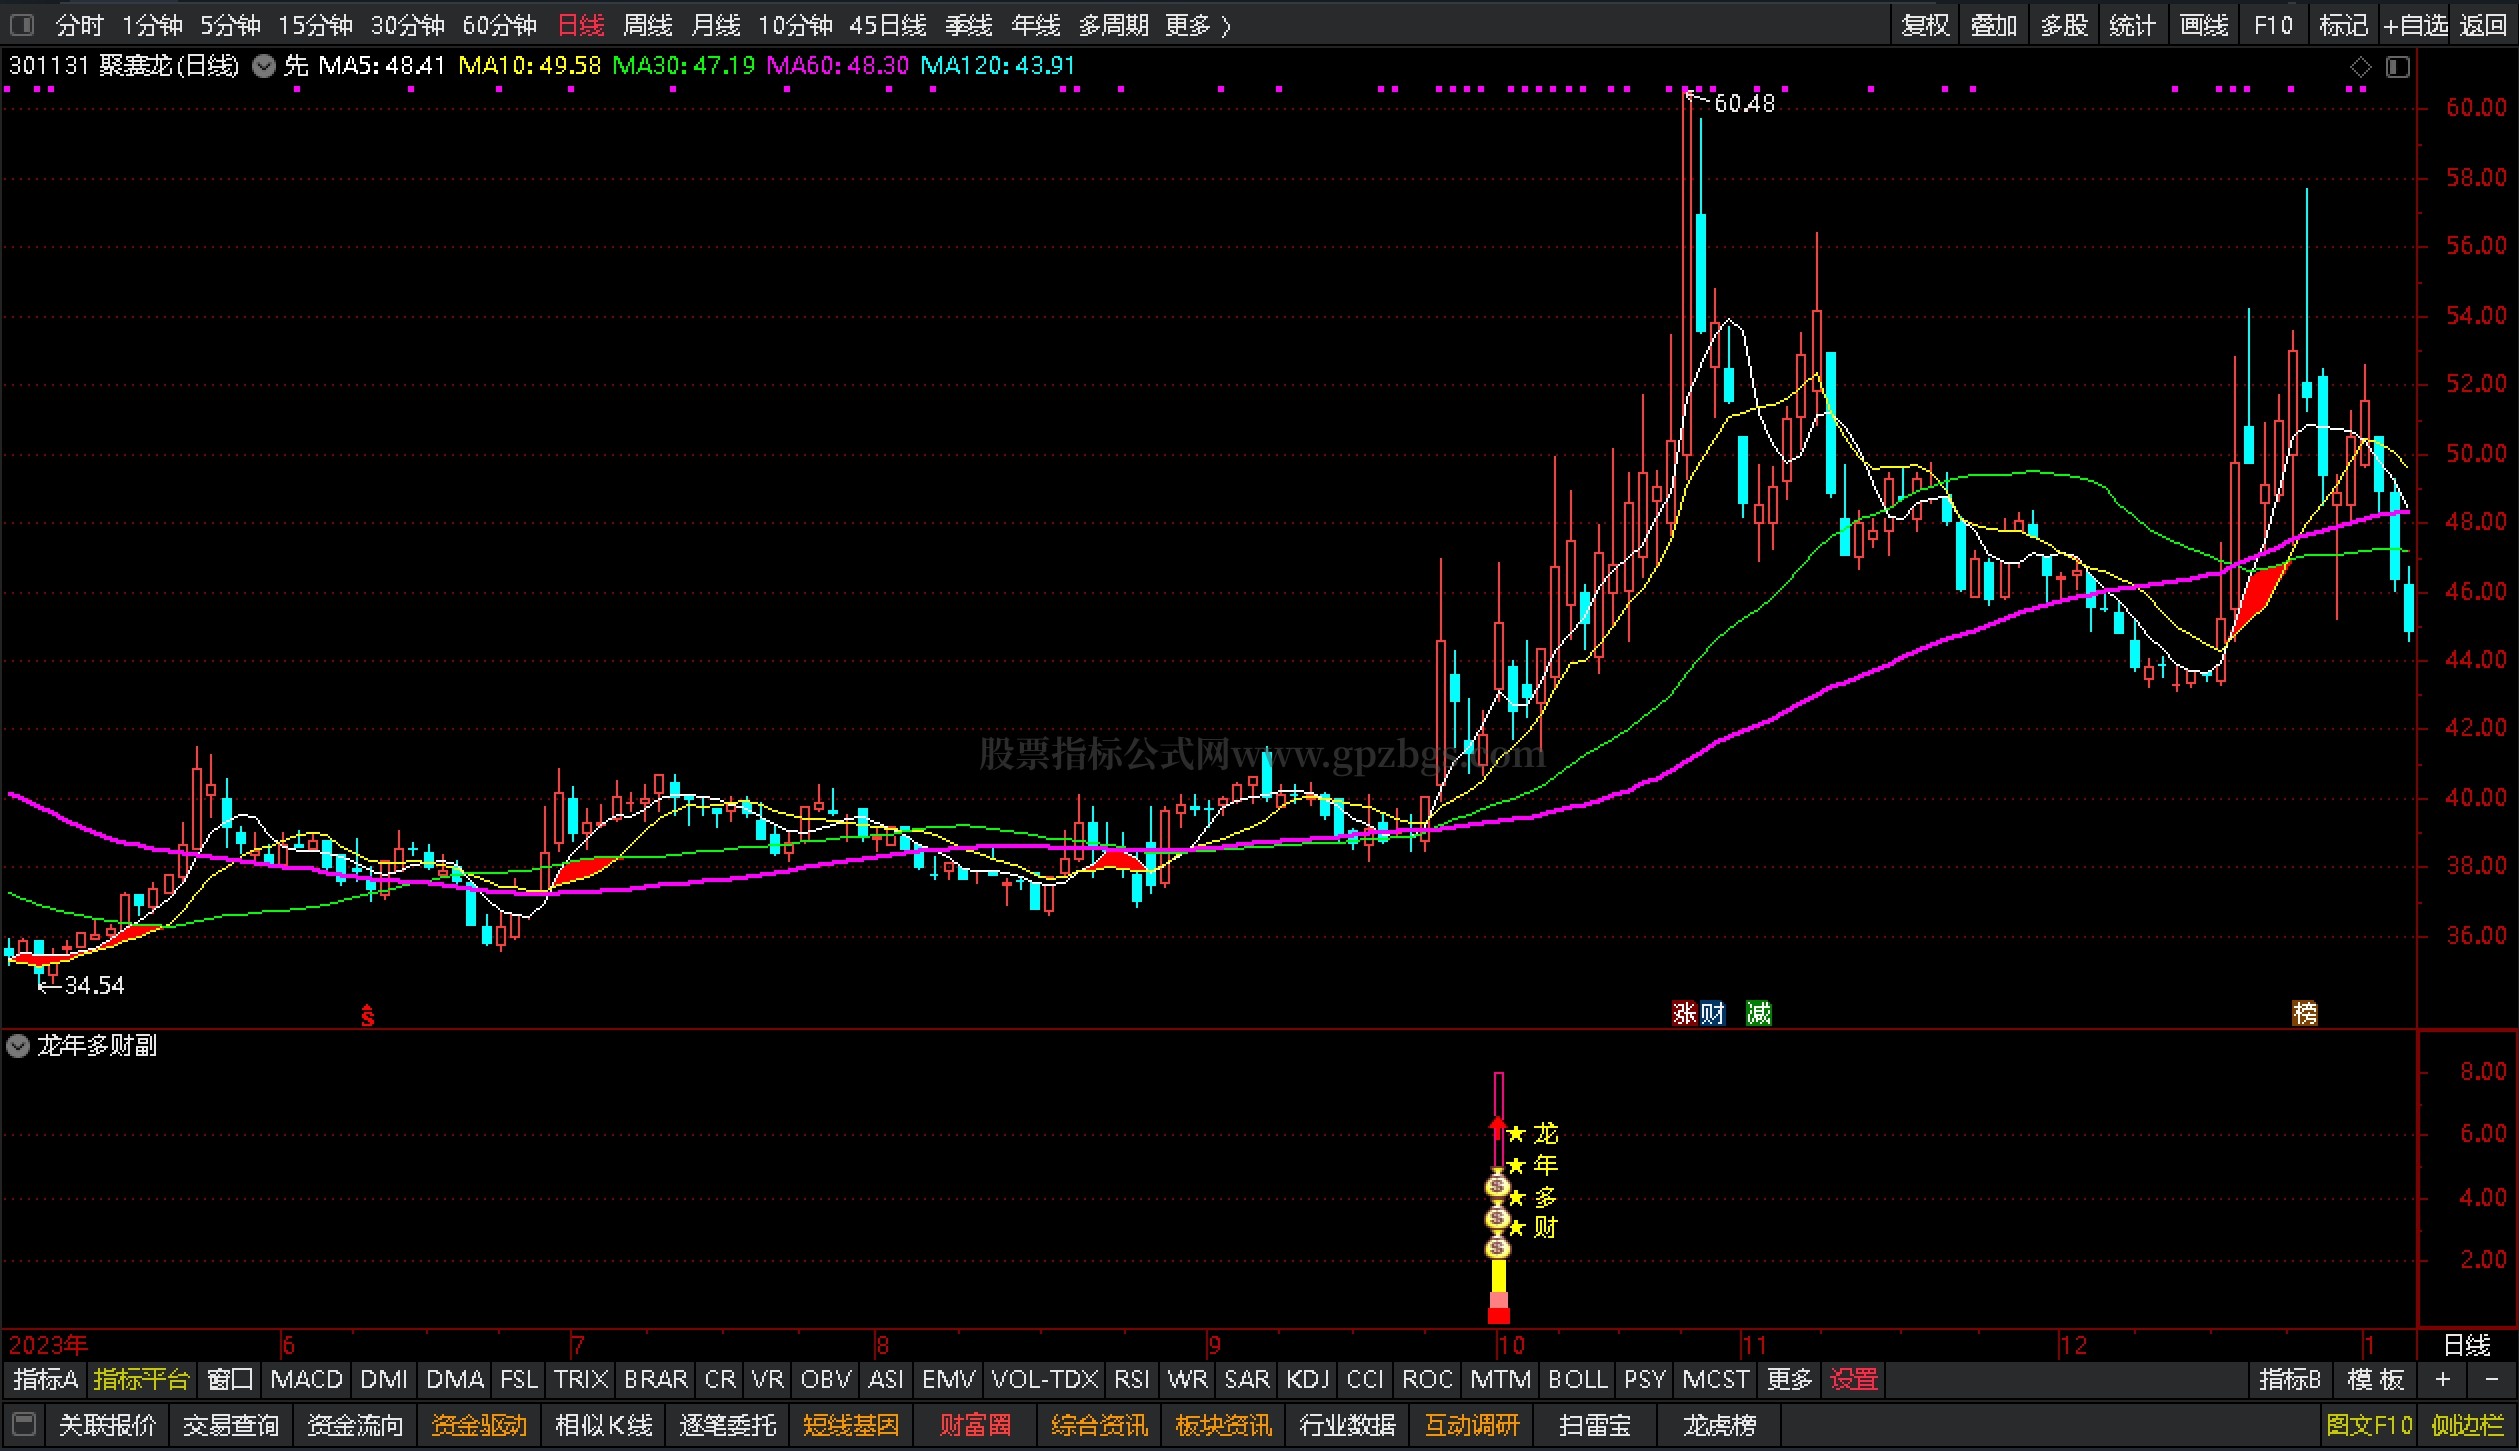Add stock via +自选 button
Image resolution: width=2519 pixels, height=1451 pixels.
[2415, 25]
